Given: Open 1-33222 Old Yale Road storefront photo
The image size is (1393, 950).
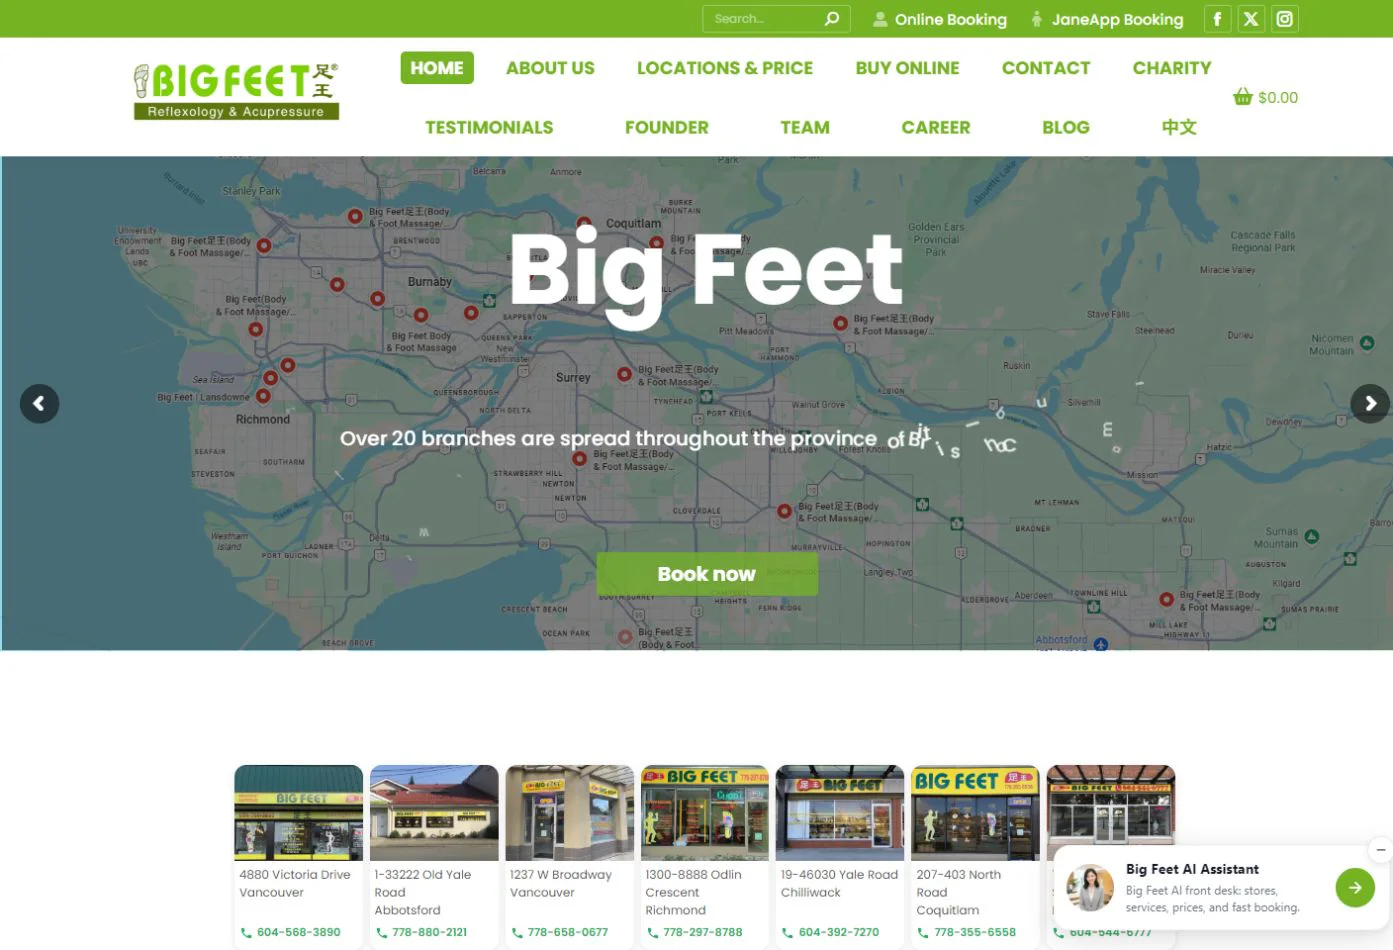Looking at the screenshot, I should [x=434, y=813].
